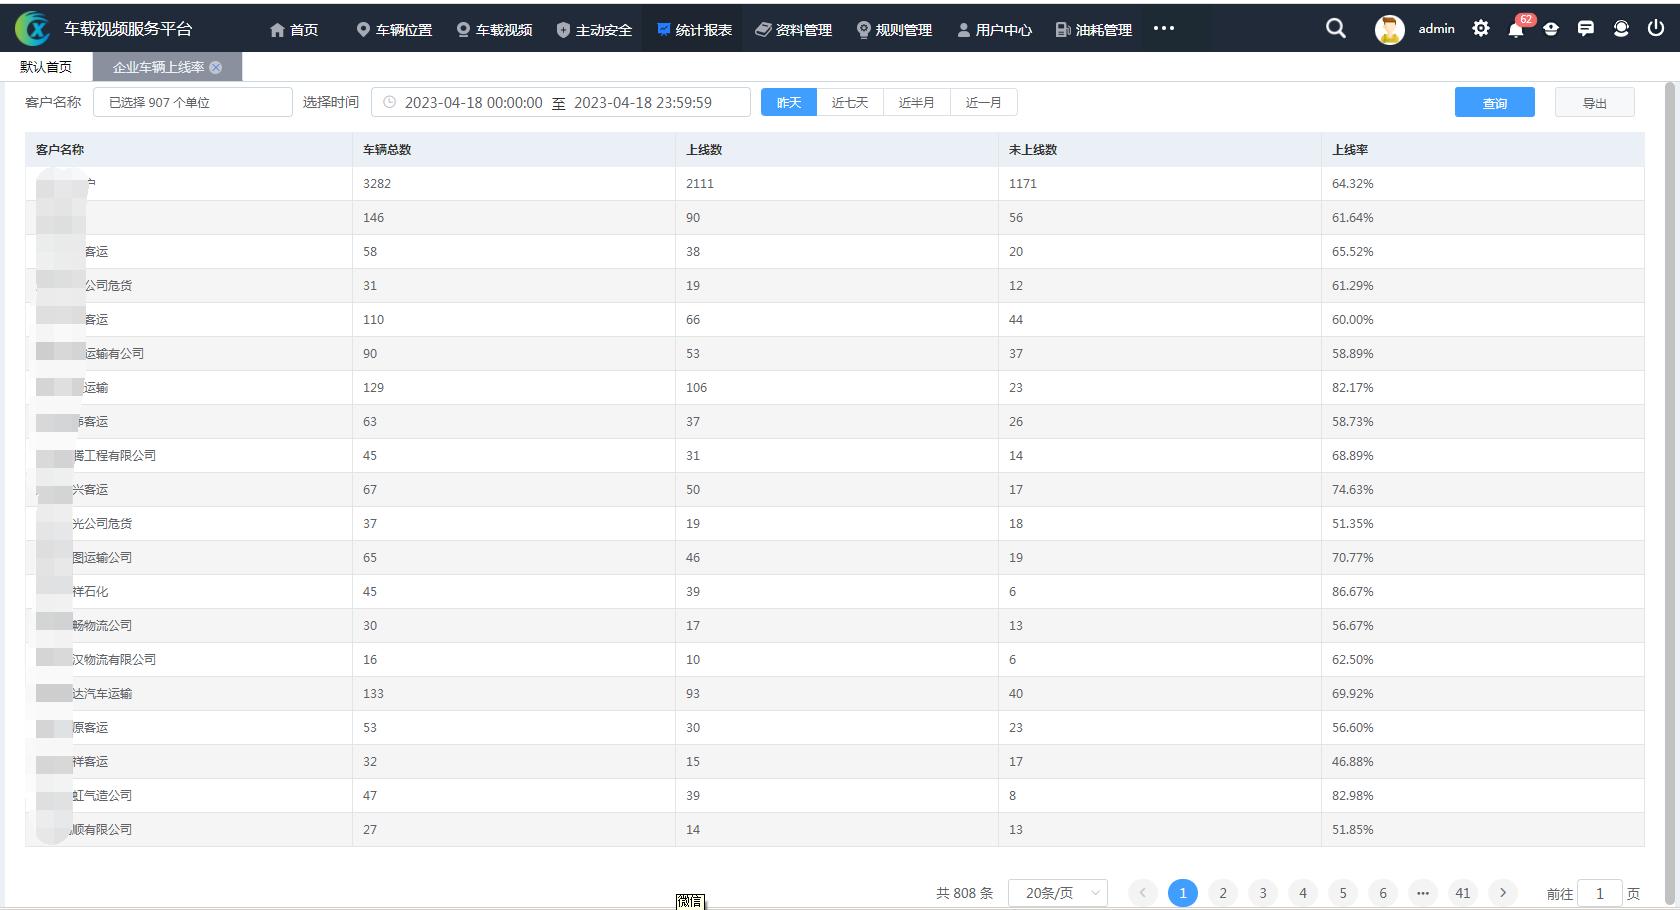This screenshot has height=910, width=1680.
Task: Click the admin user avatar
Action: [x=1389, y=29]
